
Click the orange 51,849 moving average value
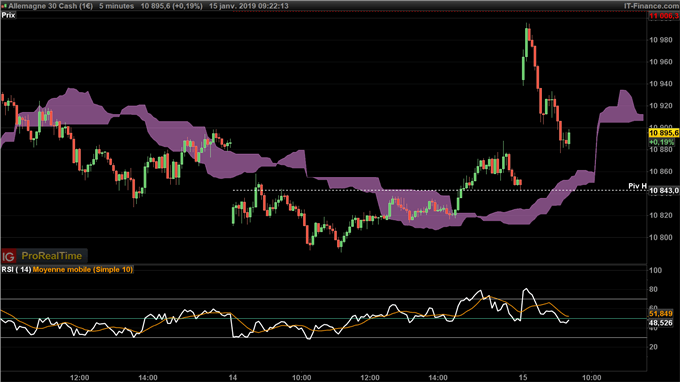661,313
